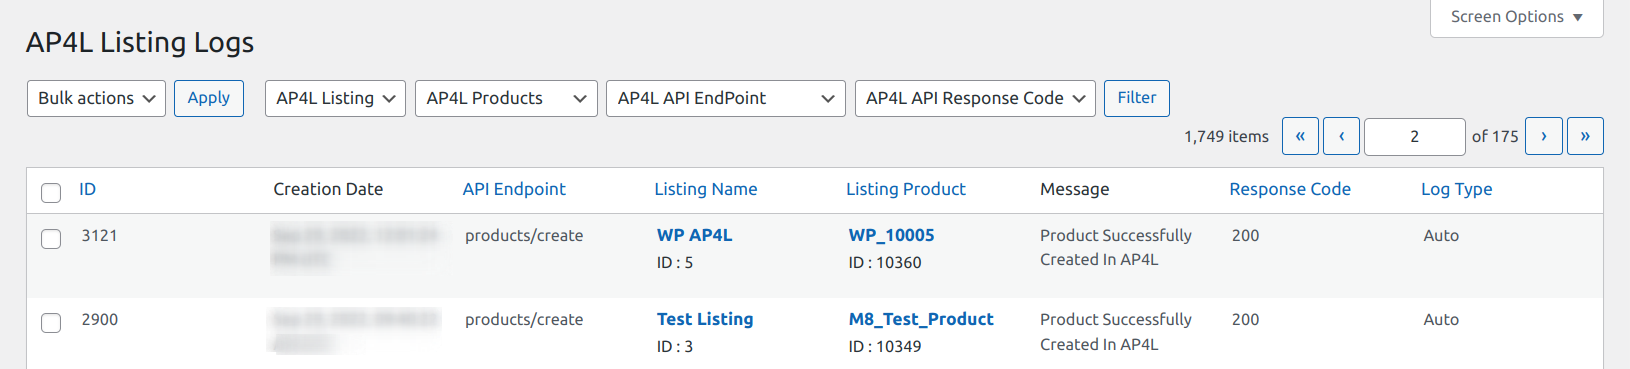Click 'ID : 5' under WP AP4L
Viewport: 1630px width, 369px height.
pos(675,263)
